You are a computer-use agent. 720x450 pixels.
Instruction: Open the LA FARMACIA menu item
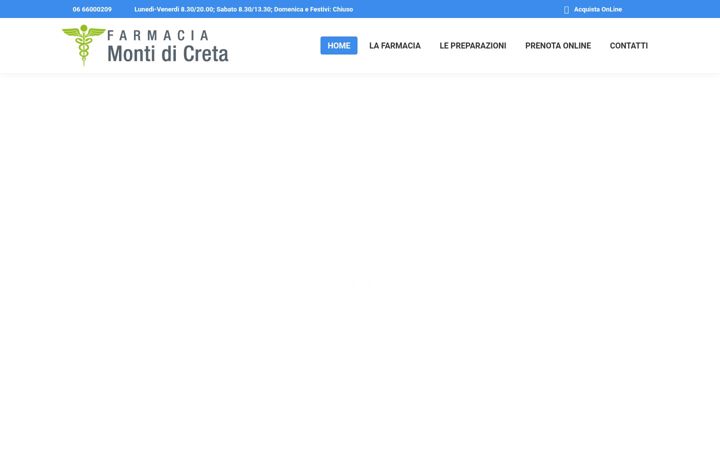pos(395,45)
